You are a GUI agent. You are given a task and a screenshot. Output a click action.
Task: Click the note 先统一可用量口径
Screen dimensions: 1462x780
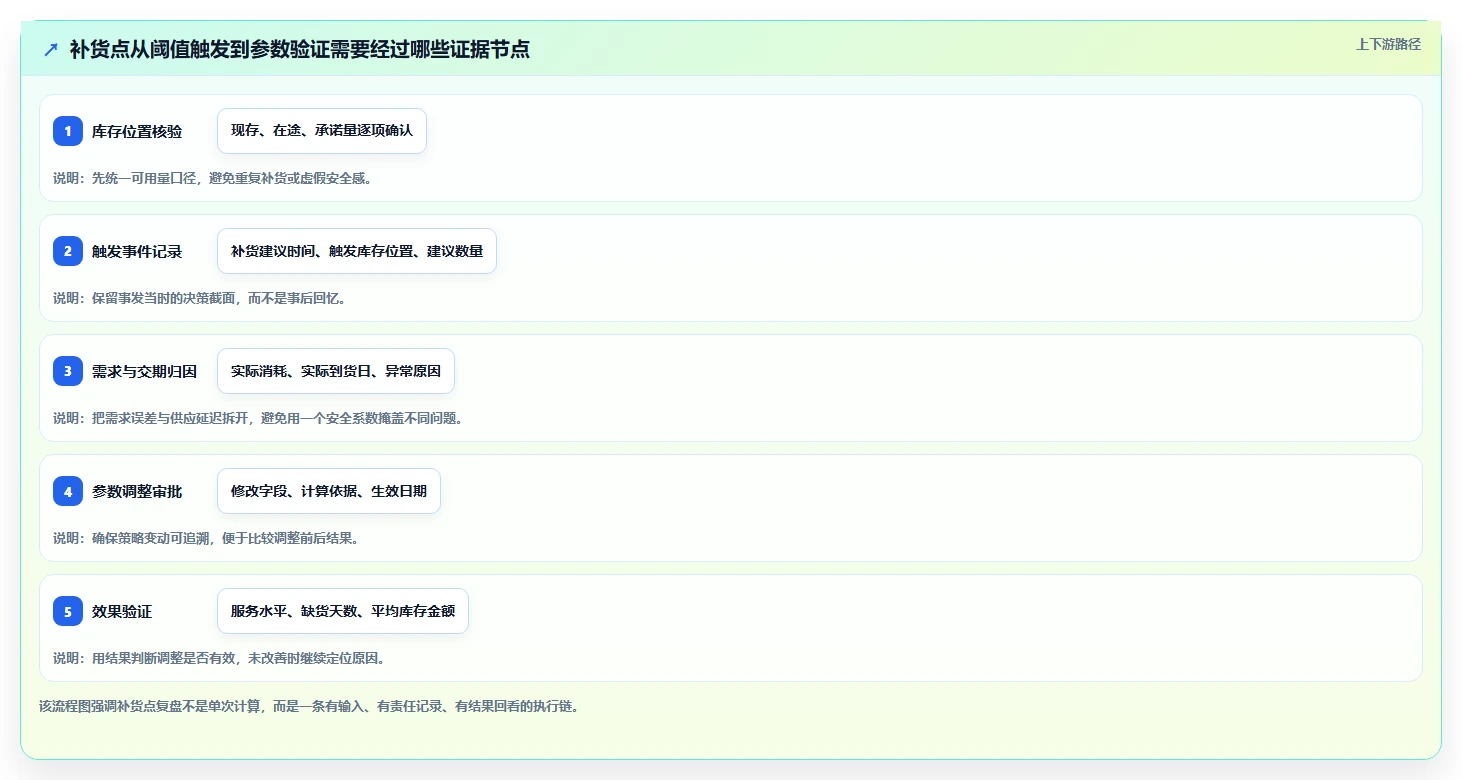pos(213,178)
